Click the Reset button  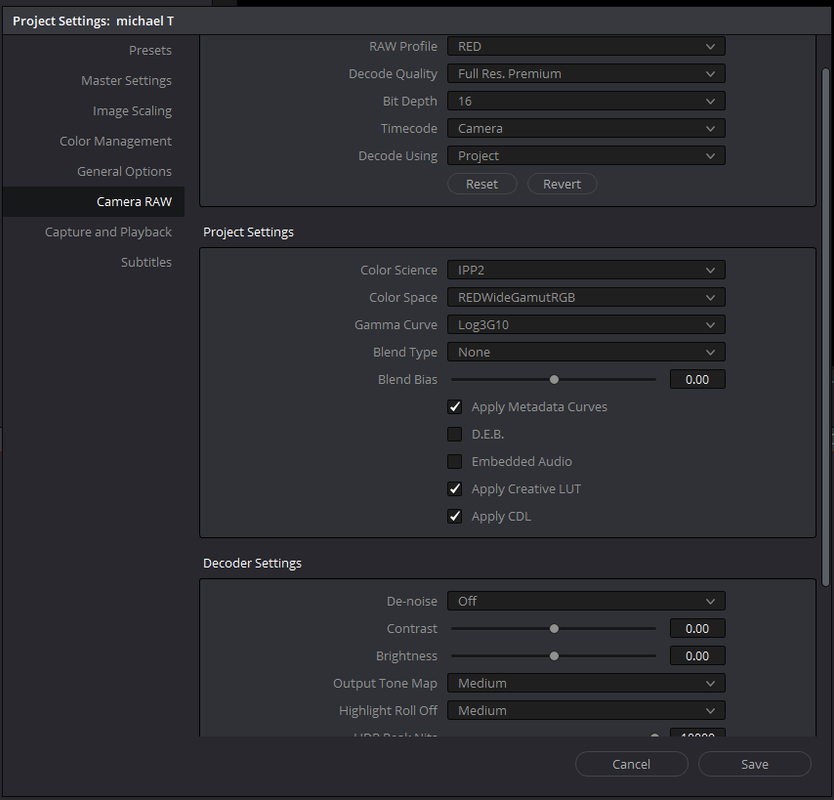click(x=482, y=184)
